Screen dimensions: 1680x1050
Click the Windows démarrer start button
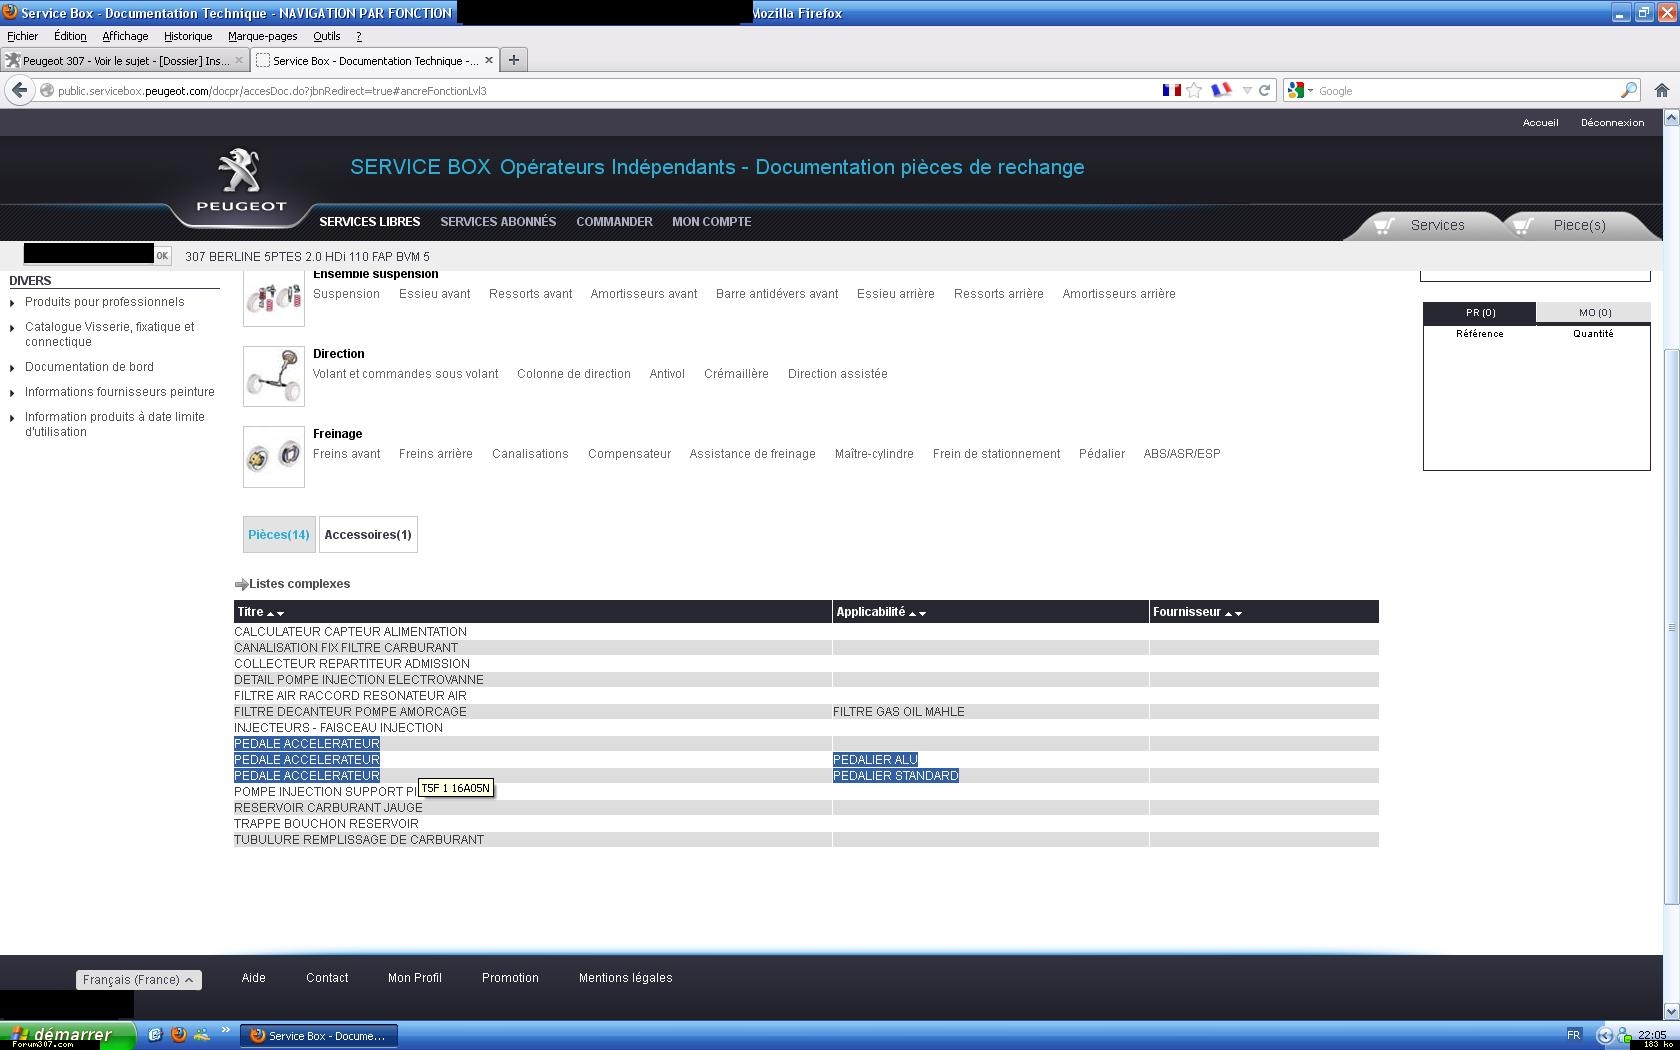point(68,1035)
